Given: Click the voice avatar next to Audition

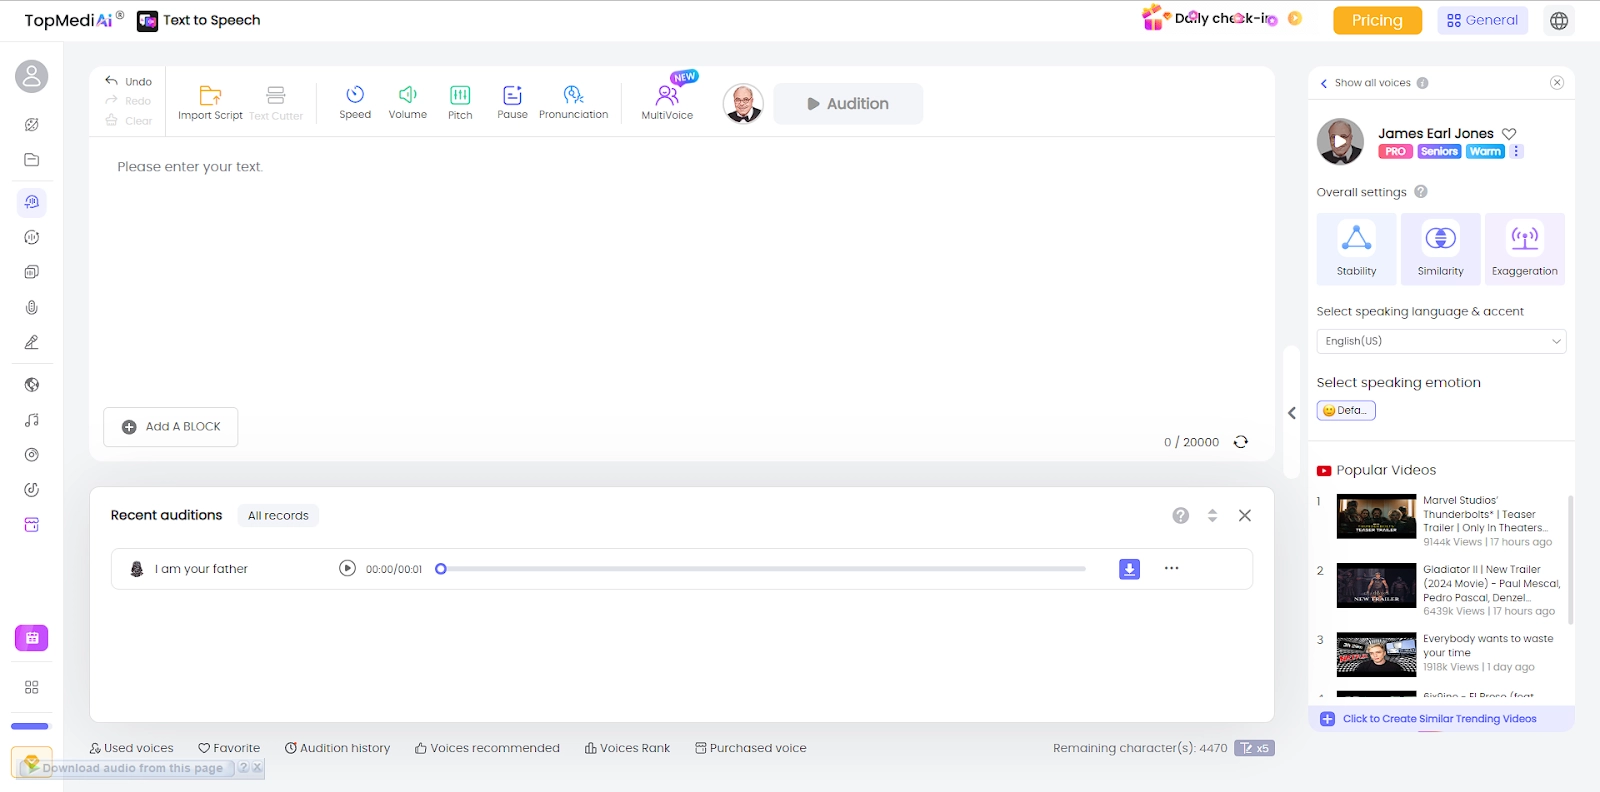Looking at the screenshot, I should pos(743,103).
